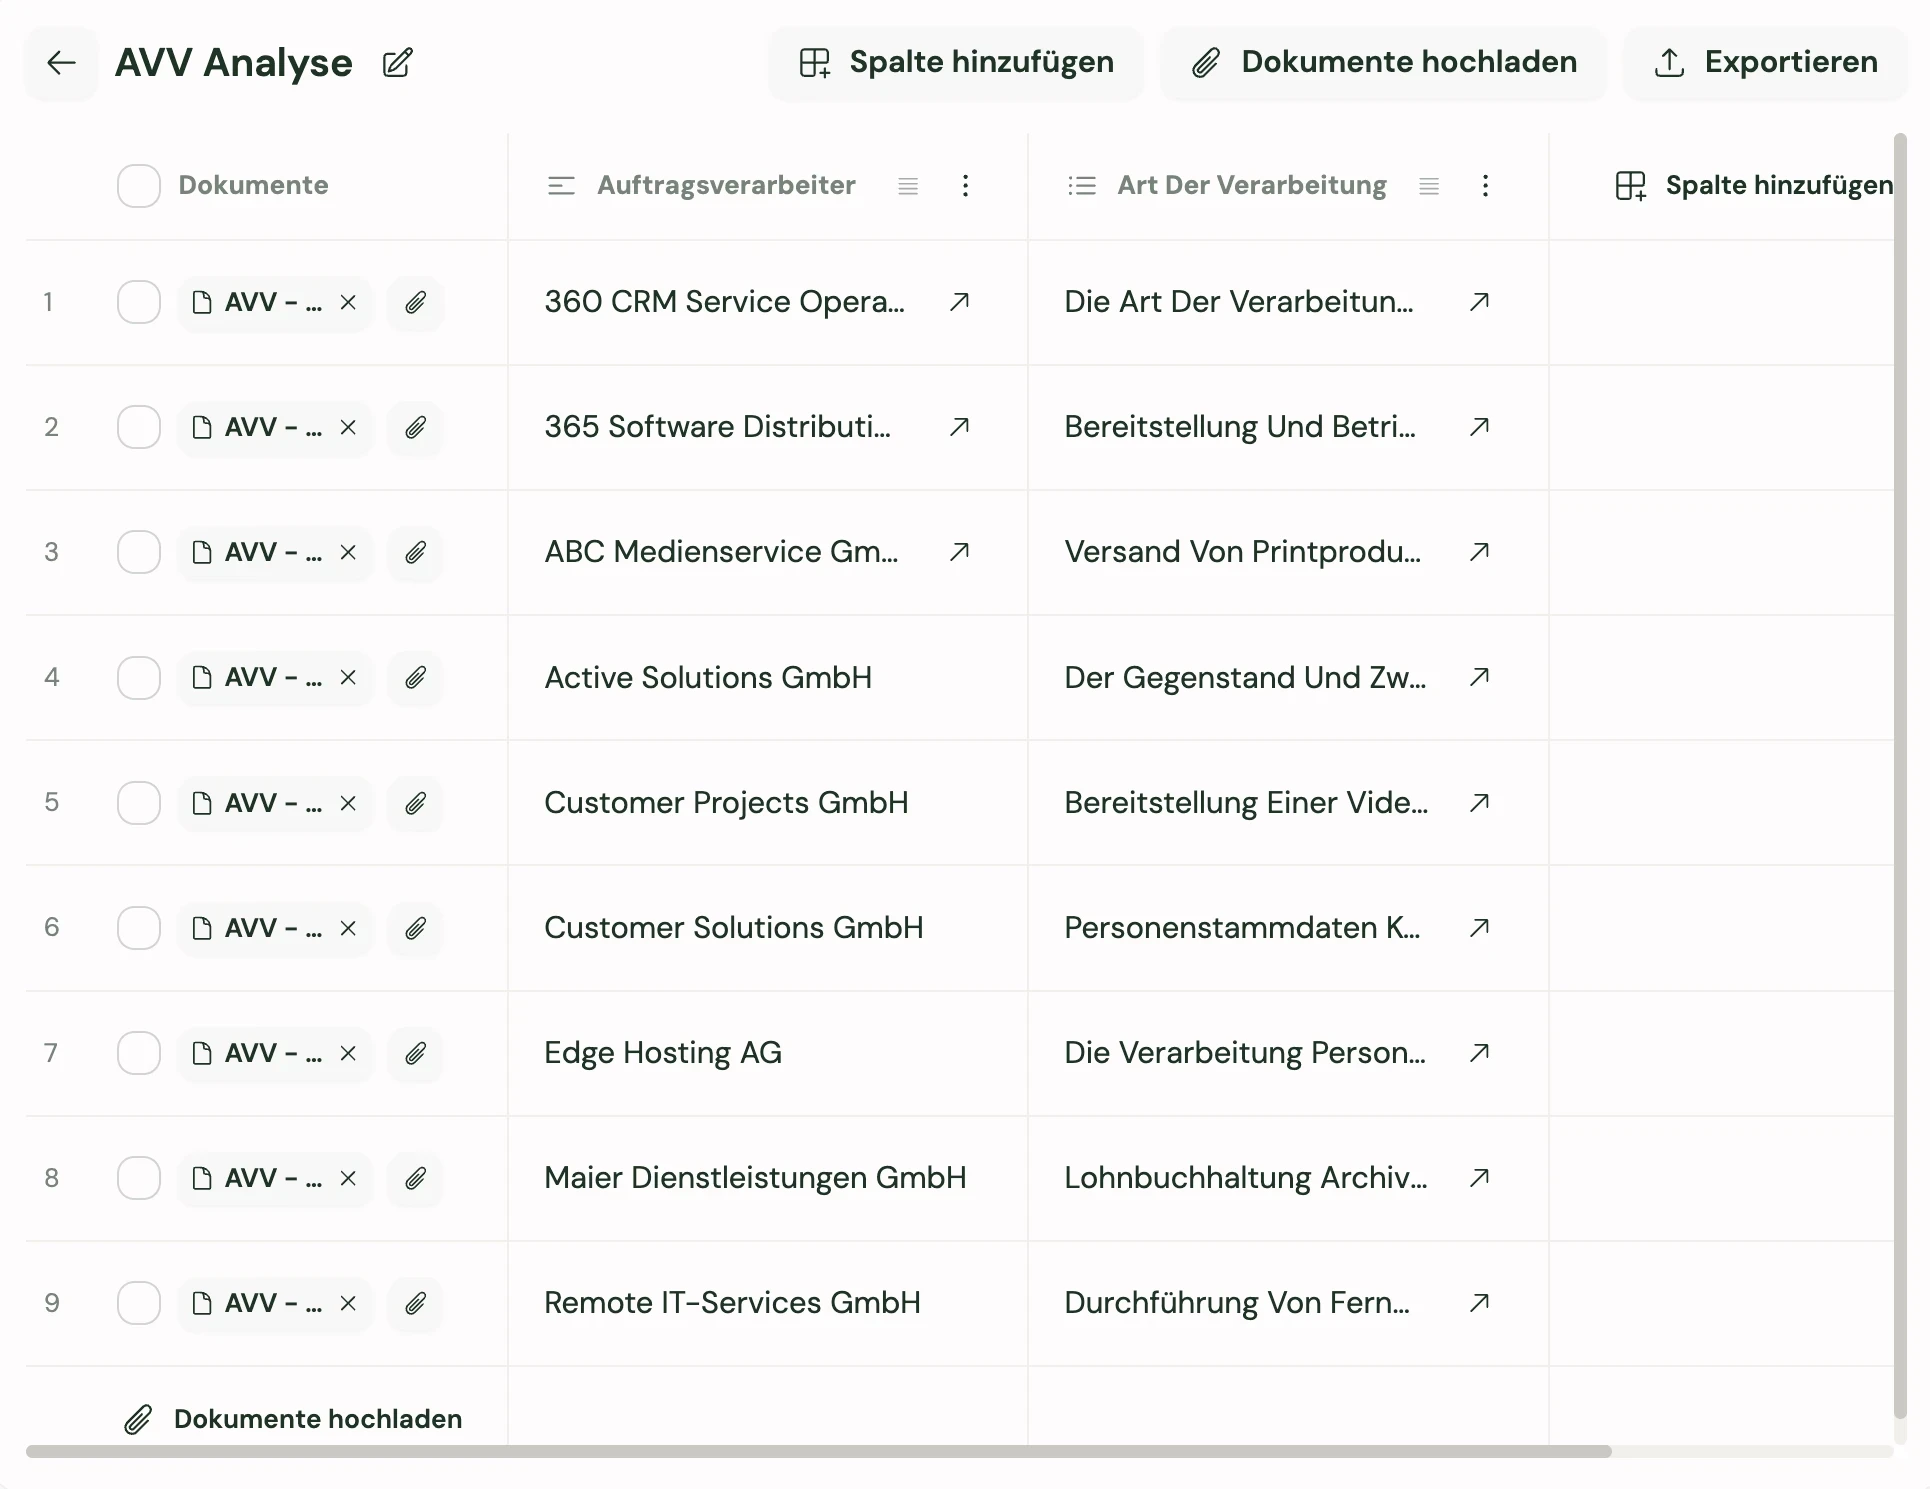Check the row 2 selection checkbox
Image resolution: width=1930 pixels, height=1489 pixels.
click(x=139, y=427)
